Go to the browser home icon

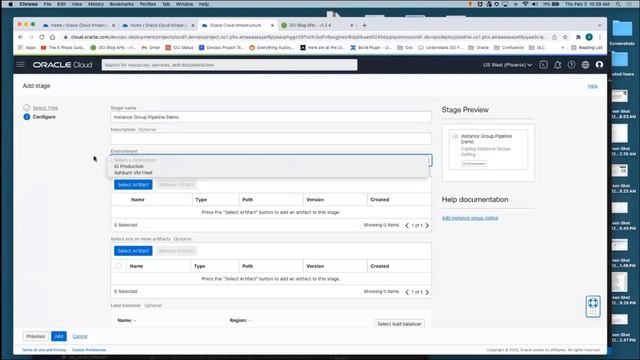point(52,37)
